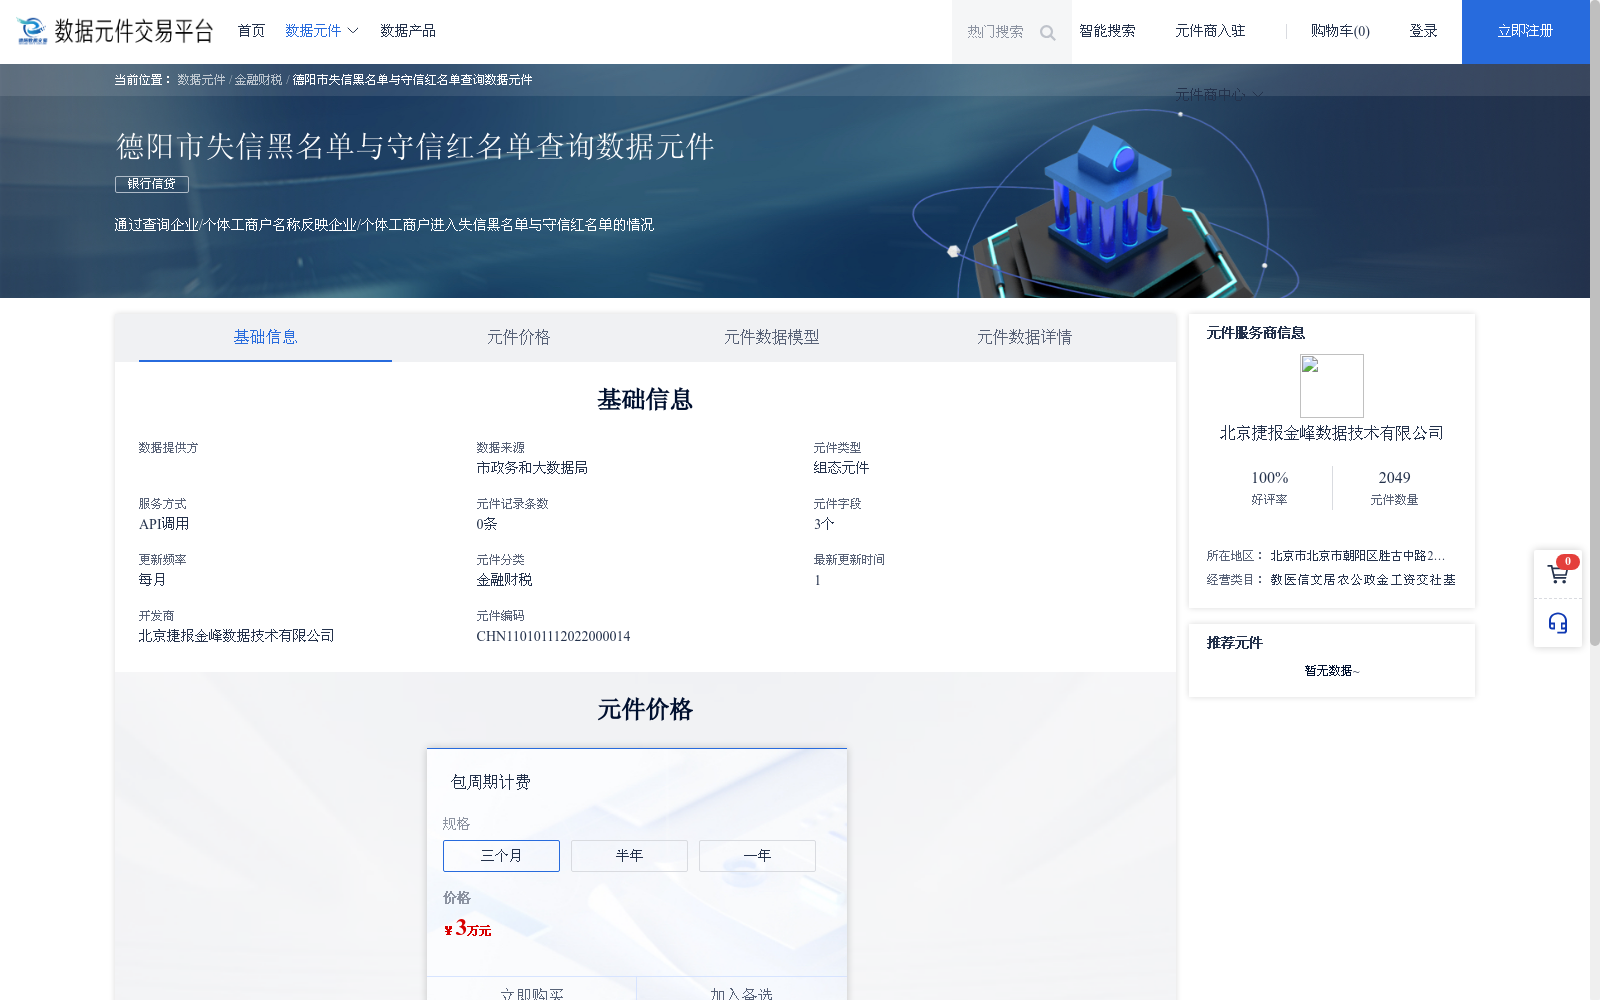Switch to 元件价格 tab
The height and width of the screenshot is (1000, 1600).
pyautogui.click(x=518, y=337)
